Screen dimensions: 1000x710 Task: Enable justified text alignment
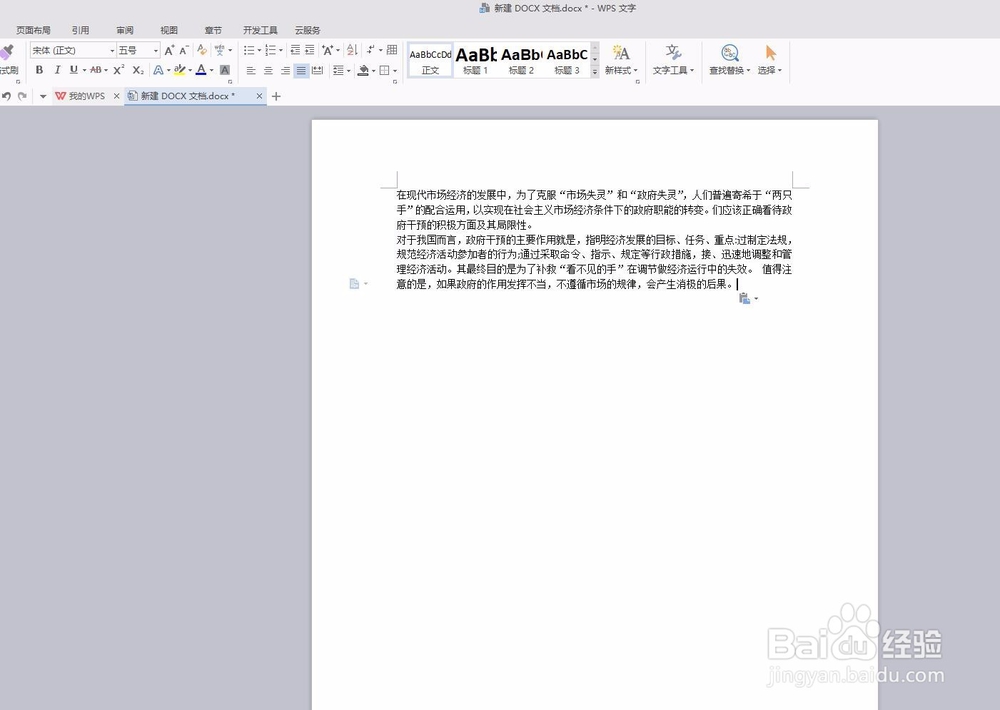[301, 70]
